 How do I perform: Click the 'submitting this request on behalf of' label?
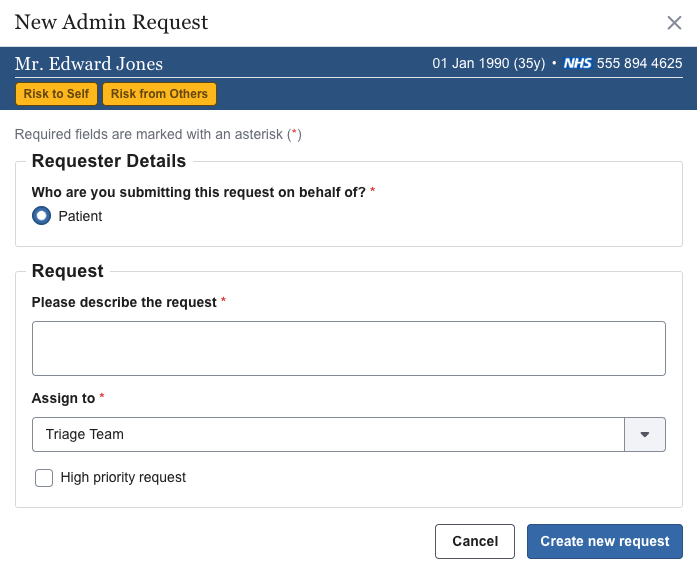click(x=198, y=191)
